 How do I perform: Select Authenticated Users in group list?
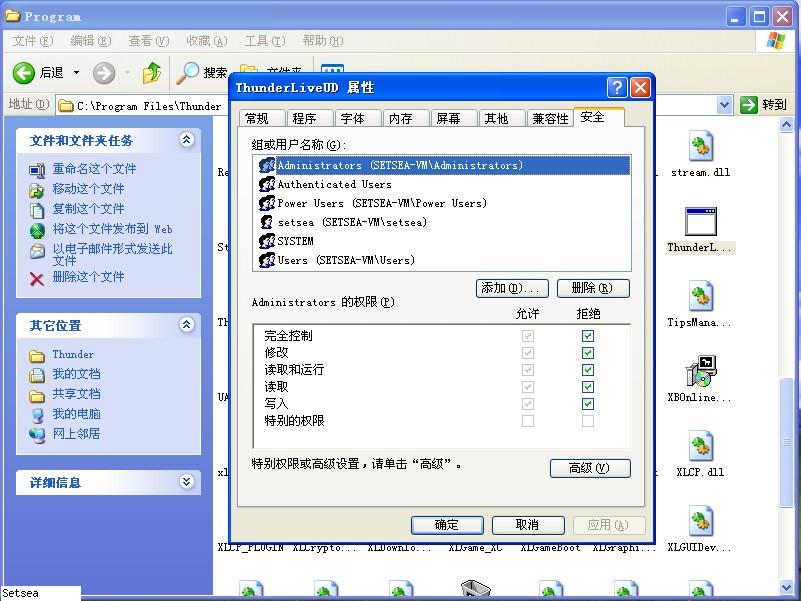[442, 184]
